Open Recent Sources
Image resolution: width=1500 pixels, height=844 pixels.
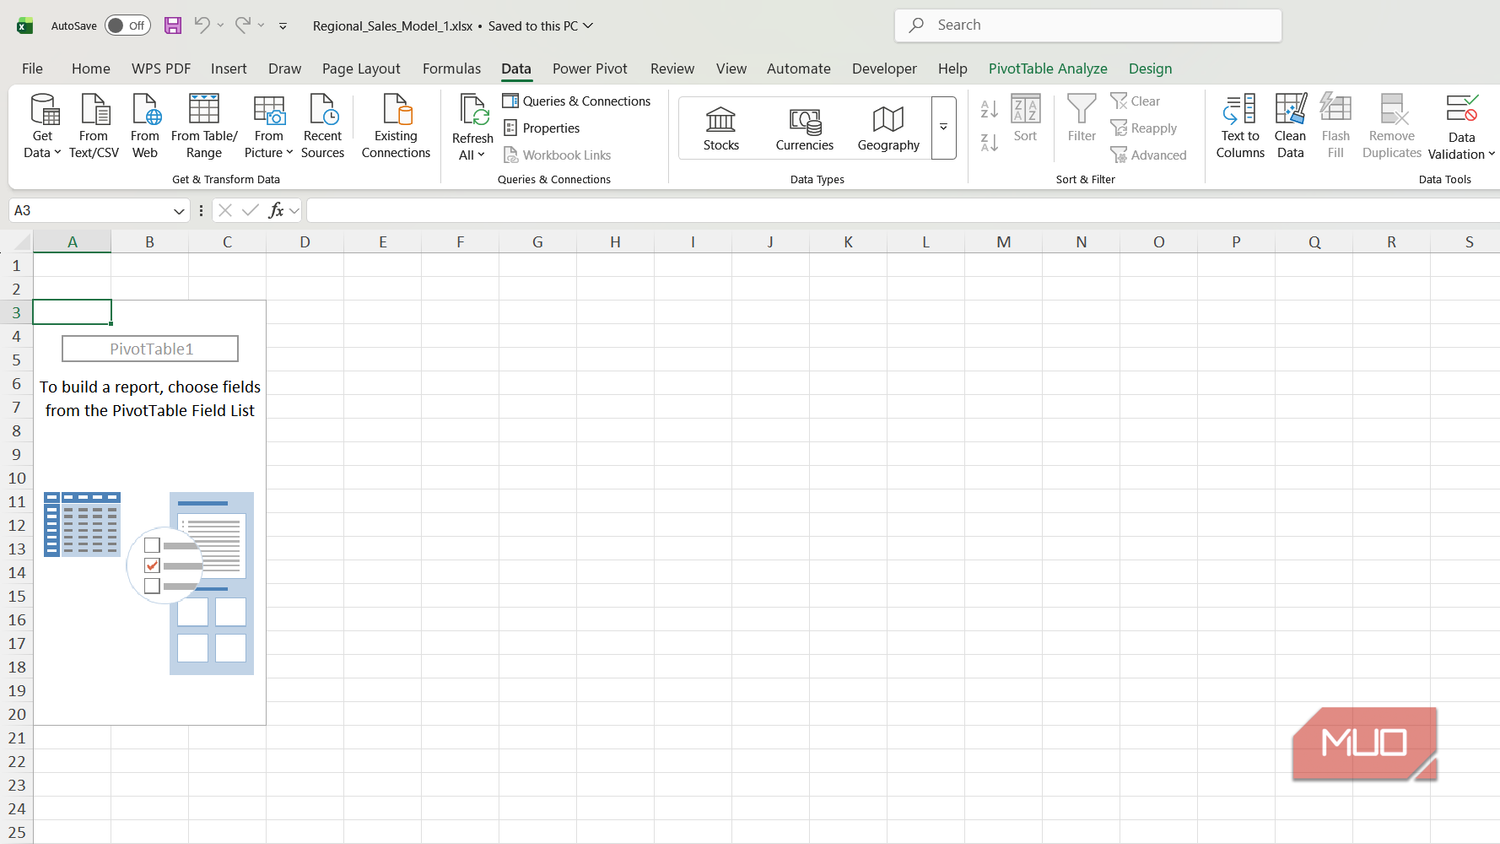(x=323, y=126)
